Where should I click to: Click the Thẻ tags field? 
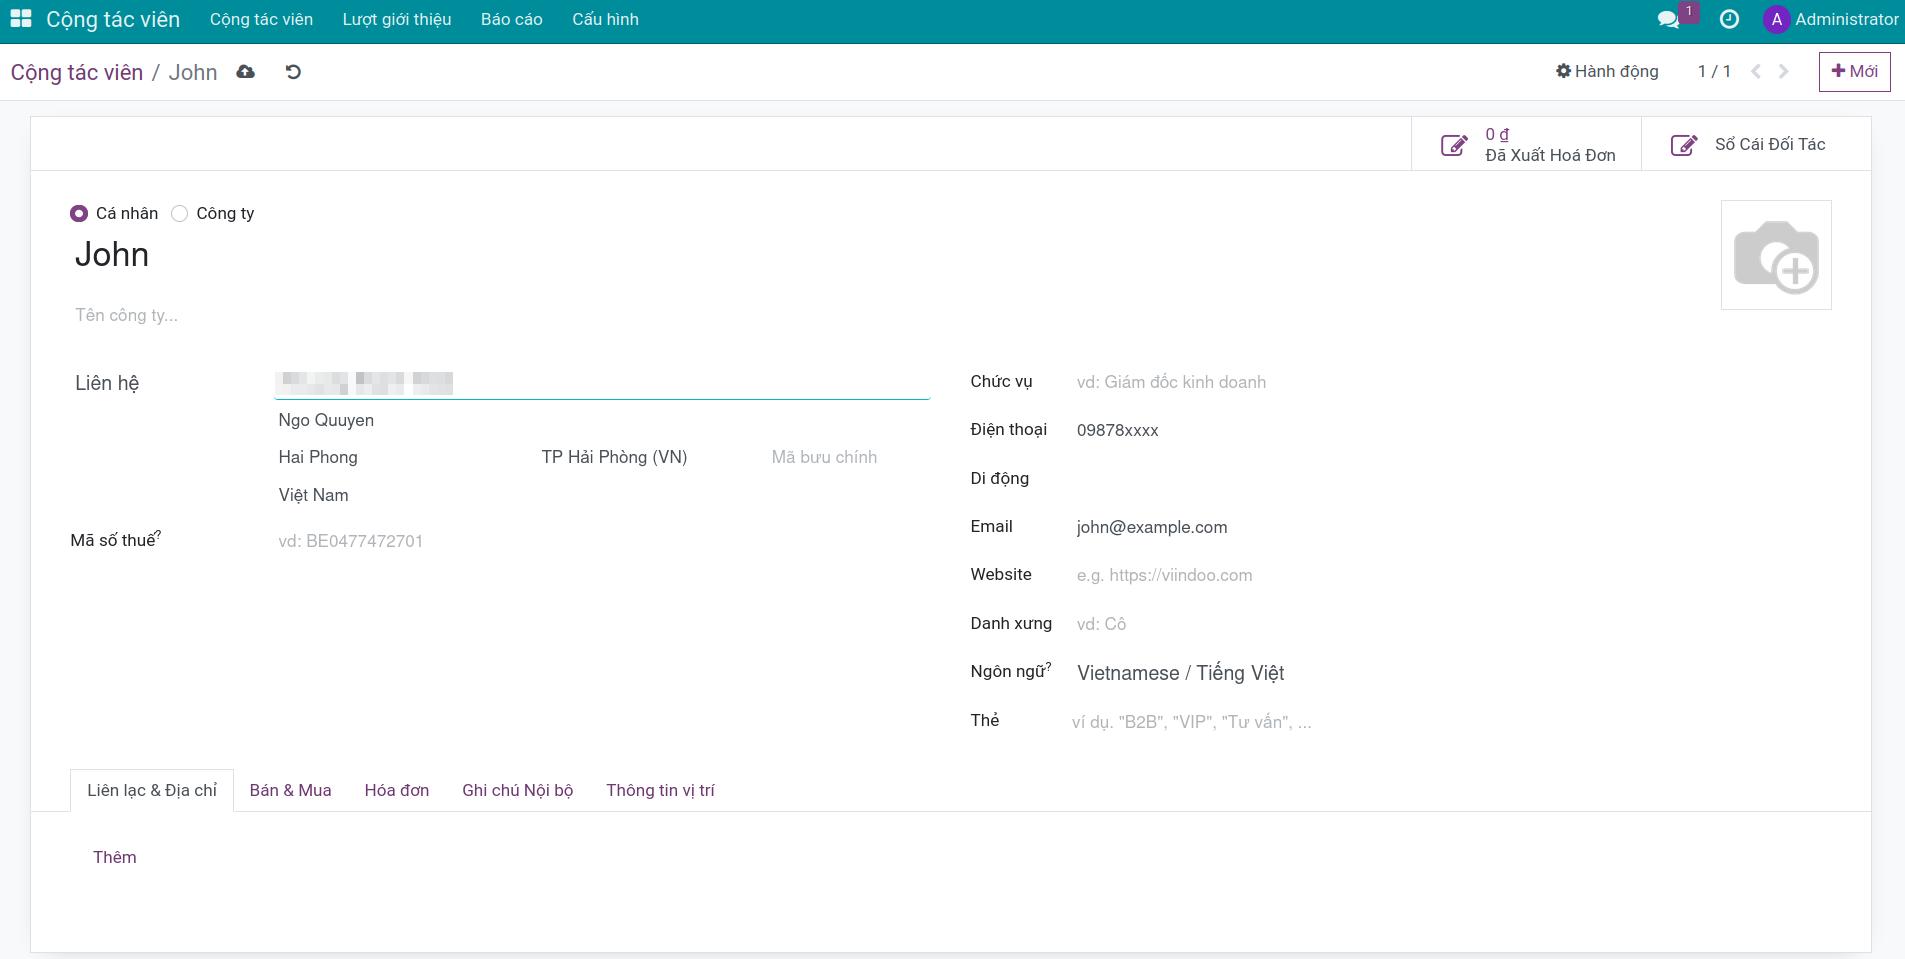click(1452, 722)
